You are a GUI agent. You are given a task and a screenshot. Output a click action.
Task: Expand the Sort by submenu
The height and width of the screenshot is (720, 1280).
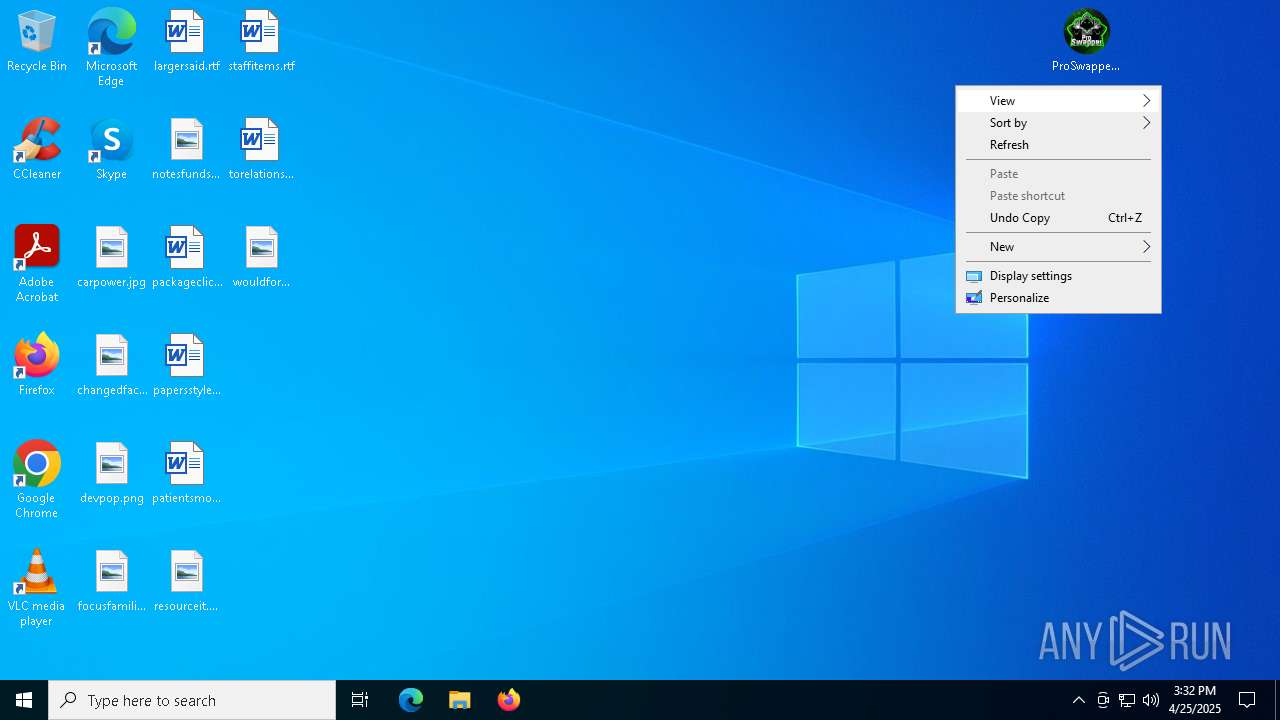1058,123
